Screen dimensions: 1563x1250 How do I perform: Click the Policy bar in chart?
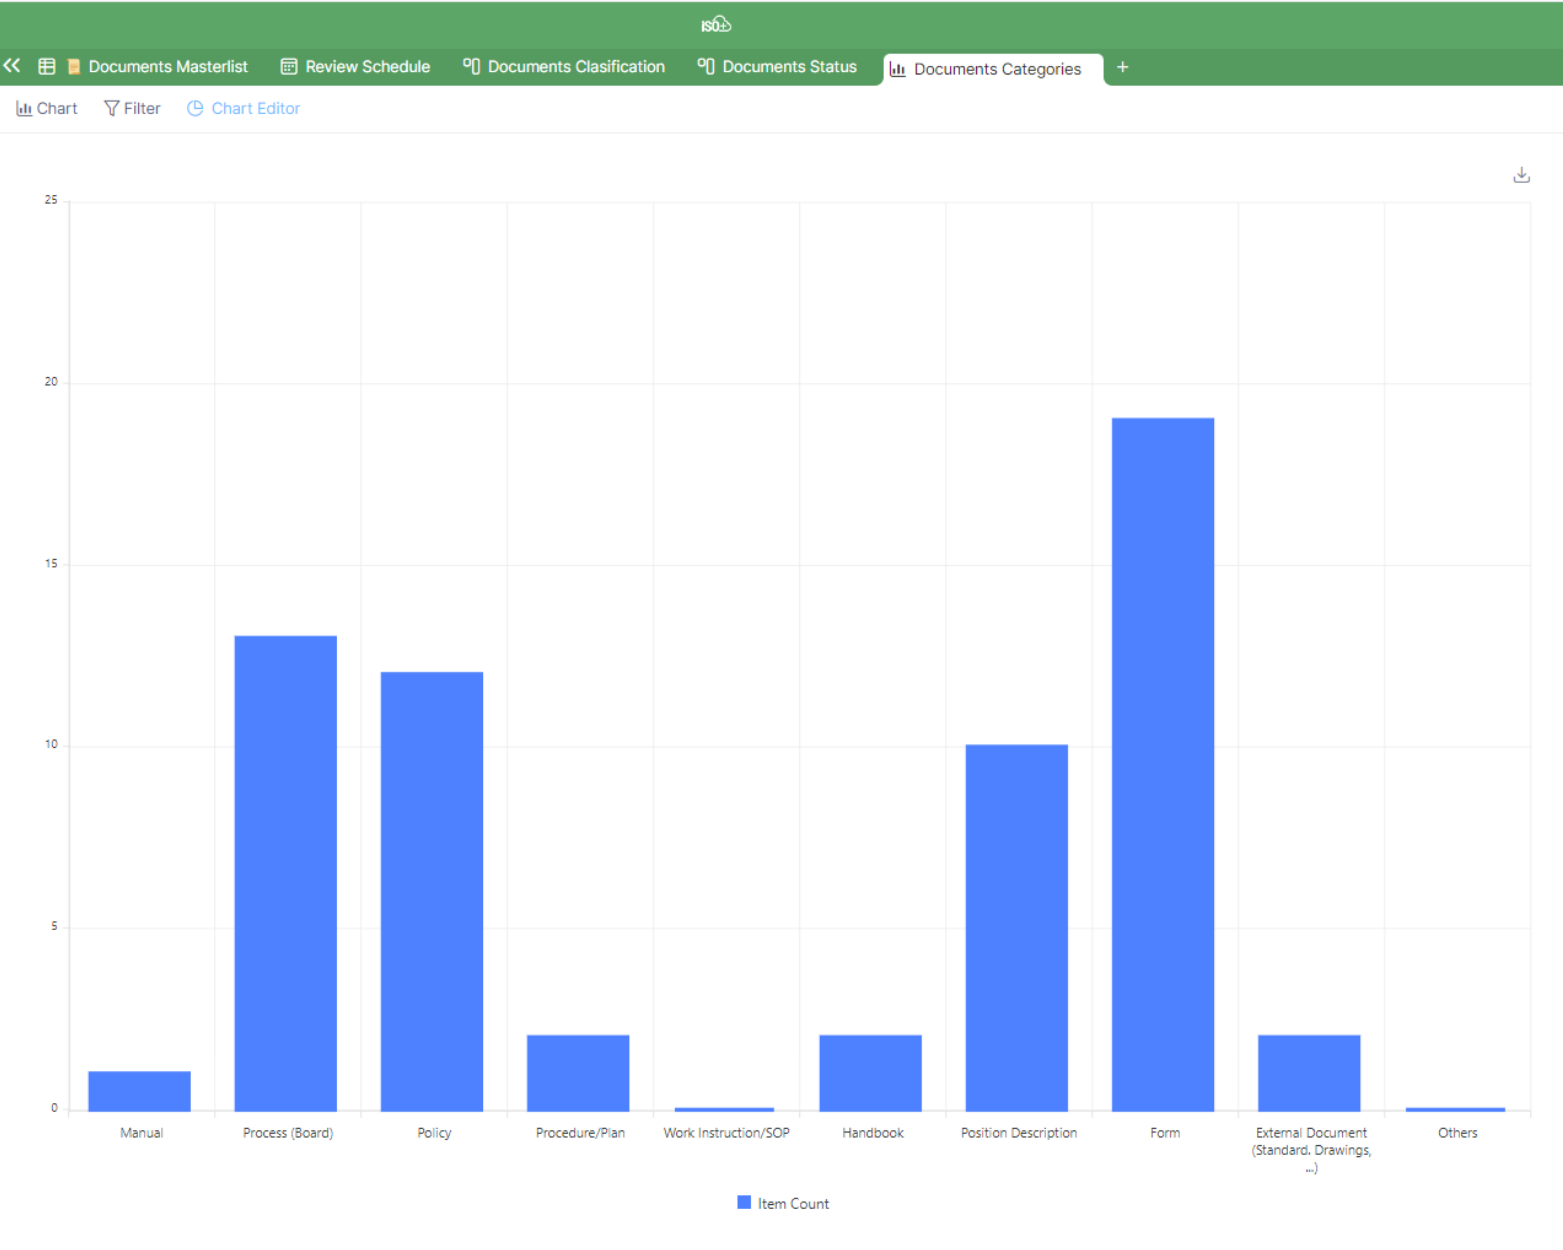(x=432, y=891)
